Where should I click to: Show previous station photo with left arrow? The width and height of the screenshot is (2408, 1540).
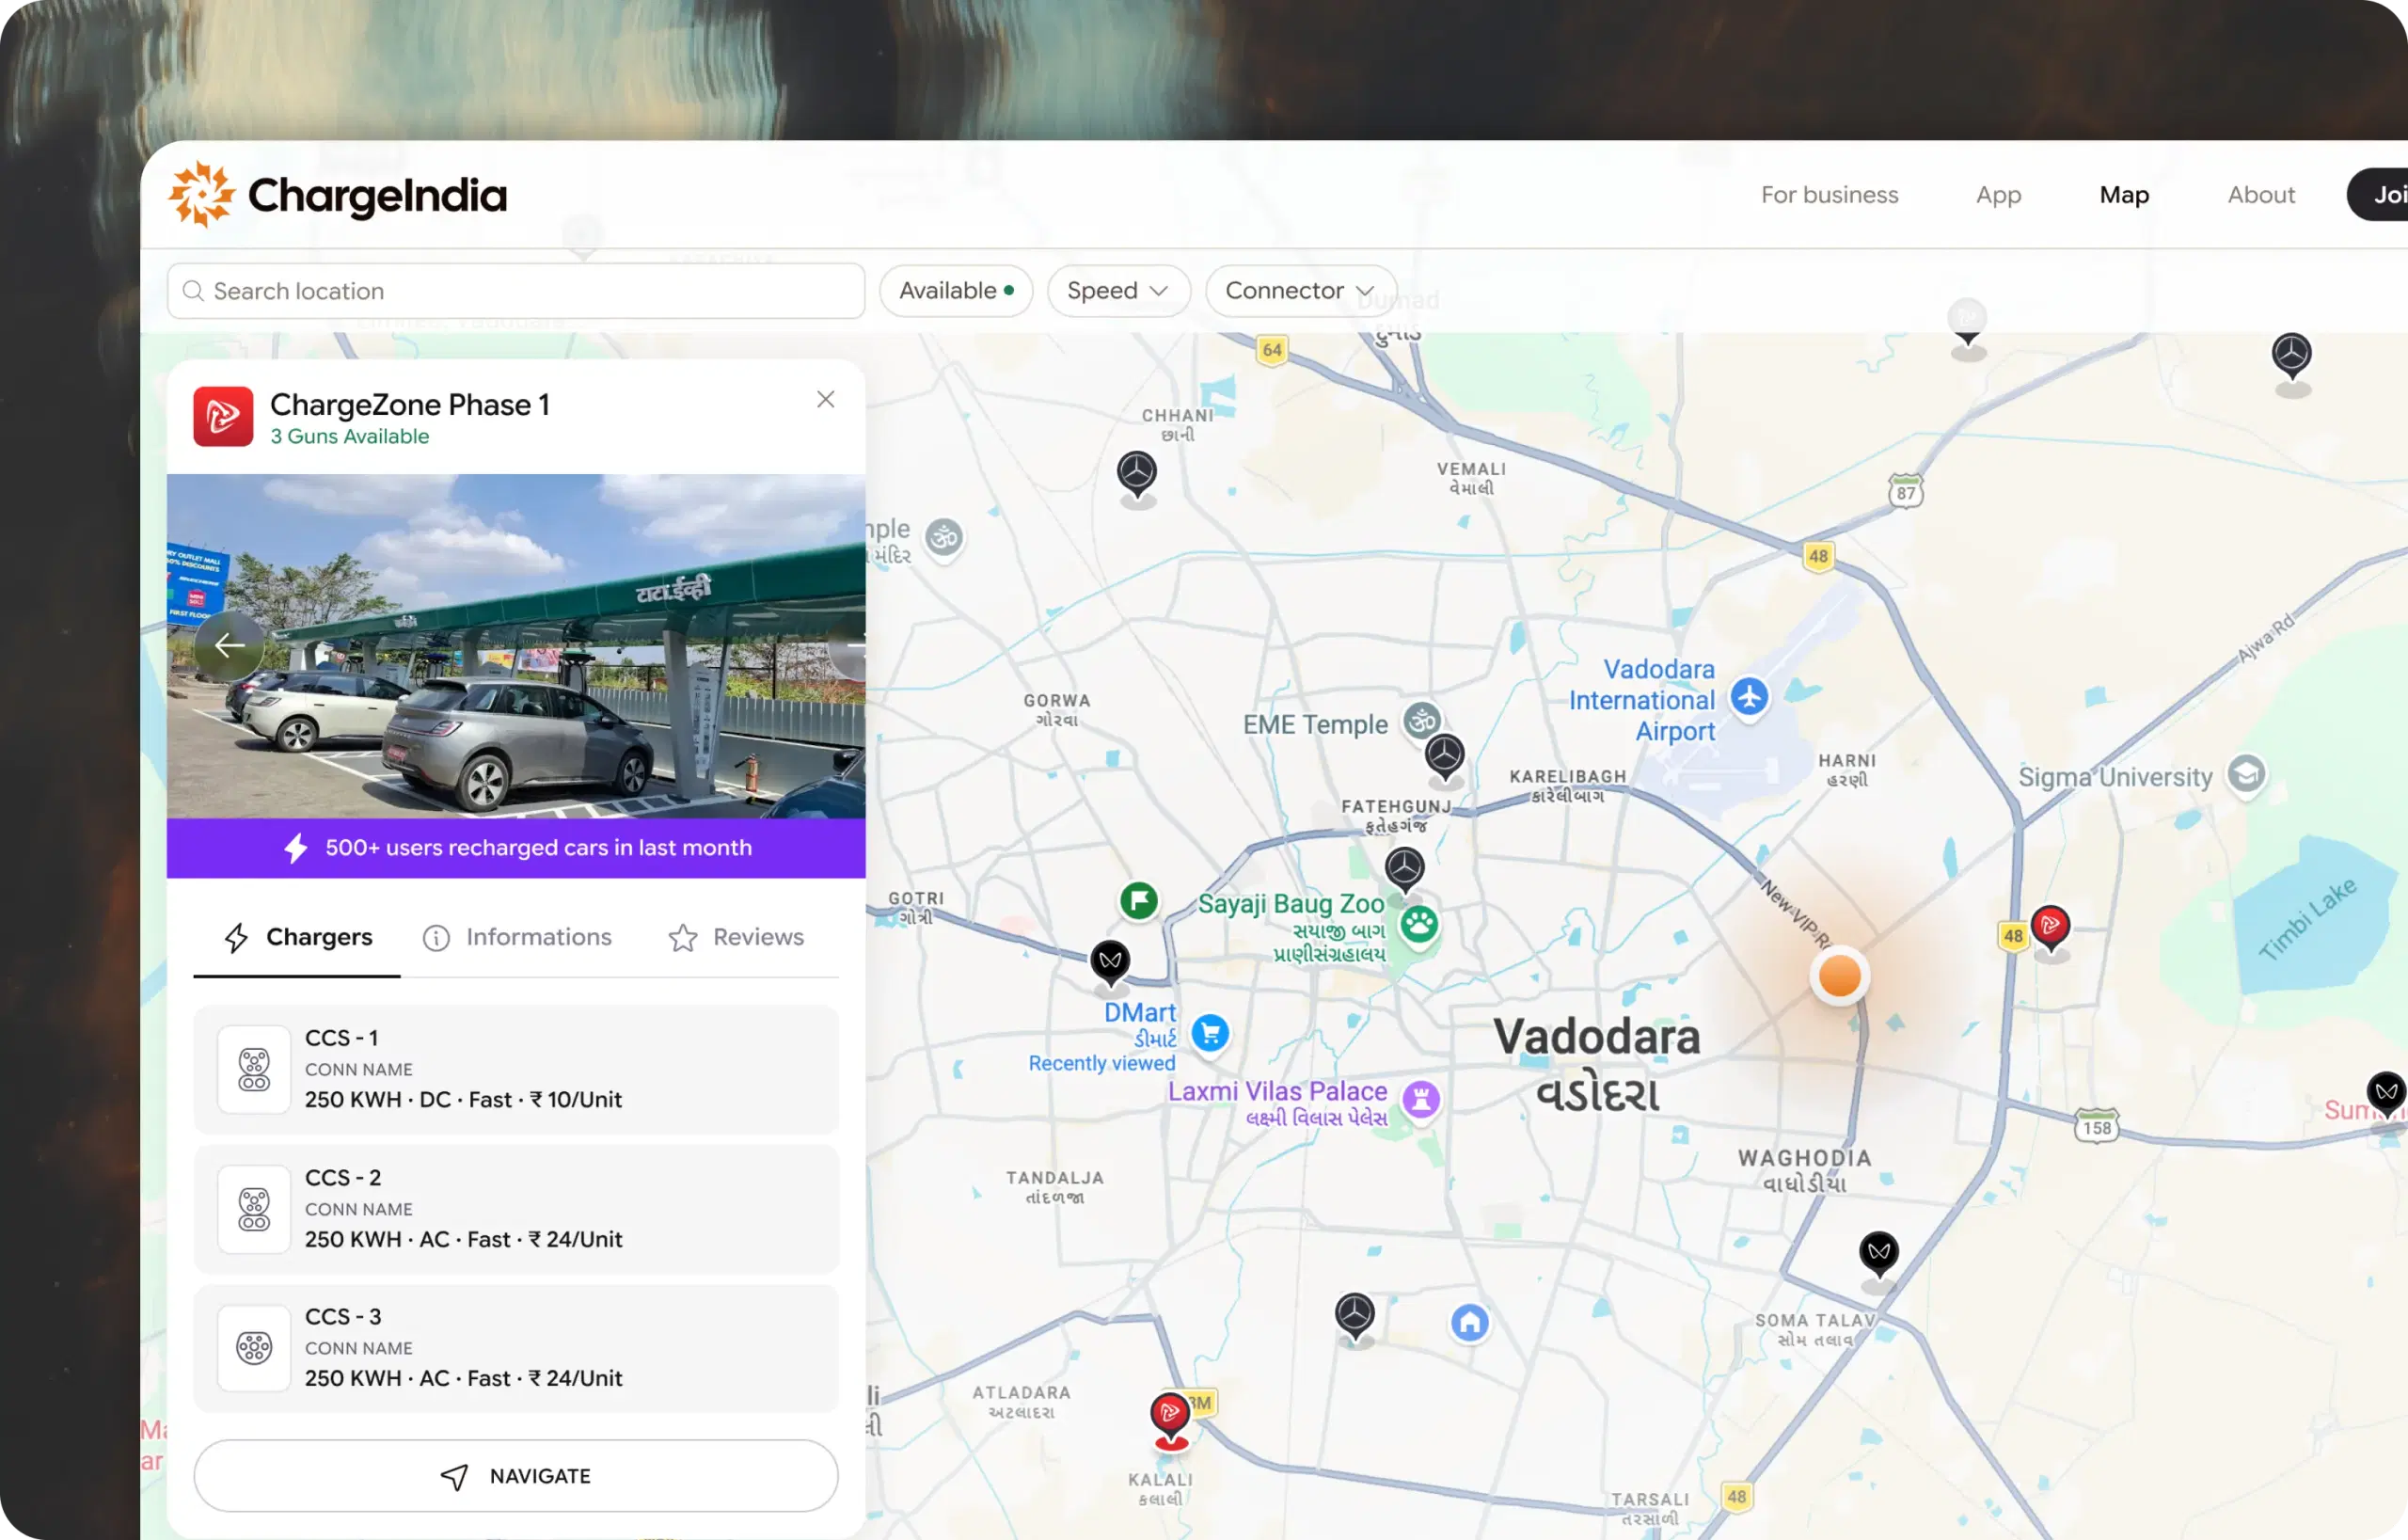[x=230, y=646]
